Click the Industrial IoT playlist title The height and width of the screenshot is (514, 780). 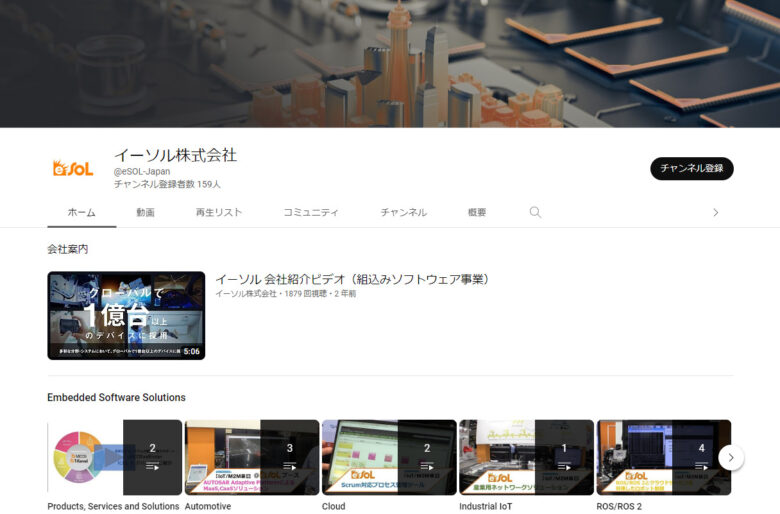(486, 506)
